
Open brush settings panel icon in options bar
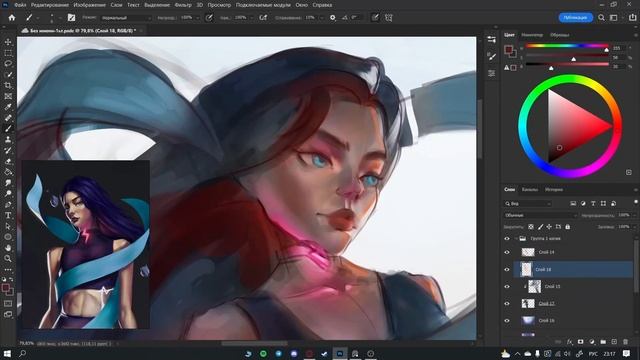click(x=71, y=18)
